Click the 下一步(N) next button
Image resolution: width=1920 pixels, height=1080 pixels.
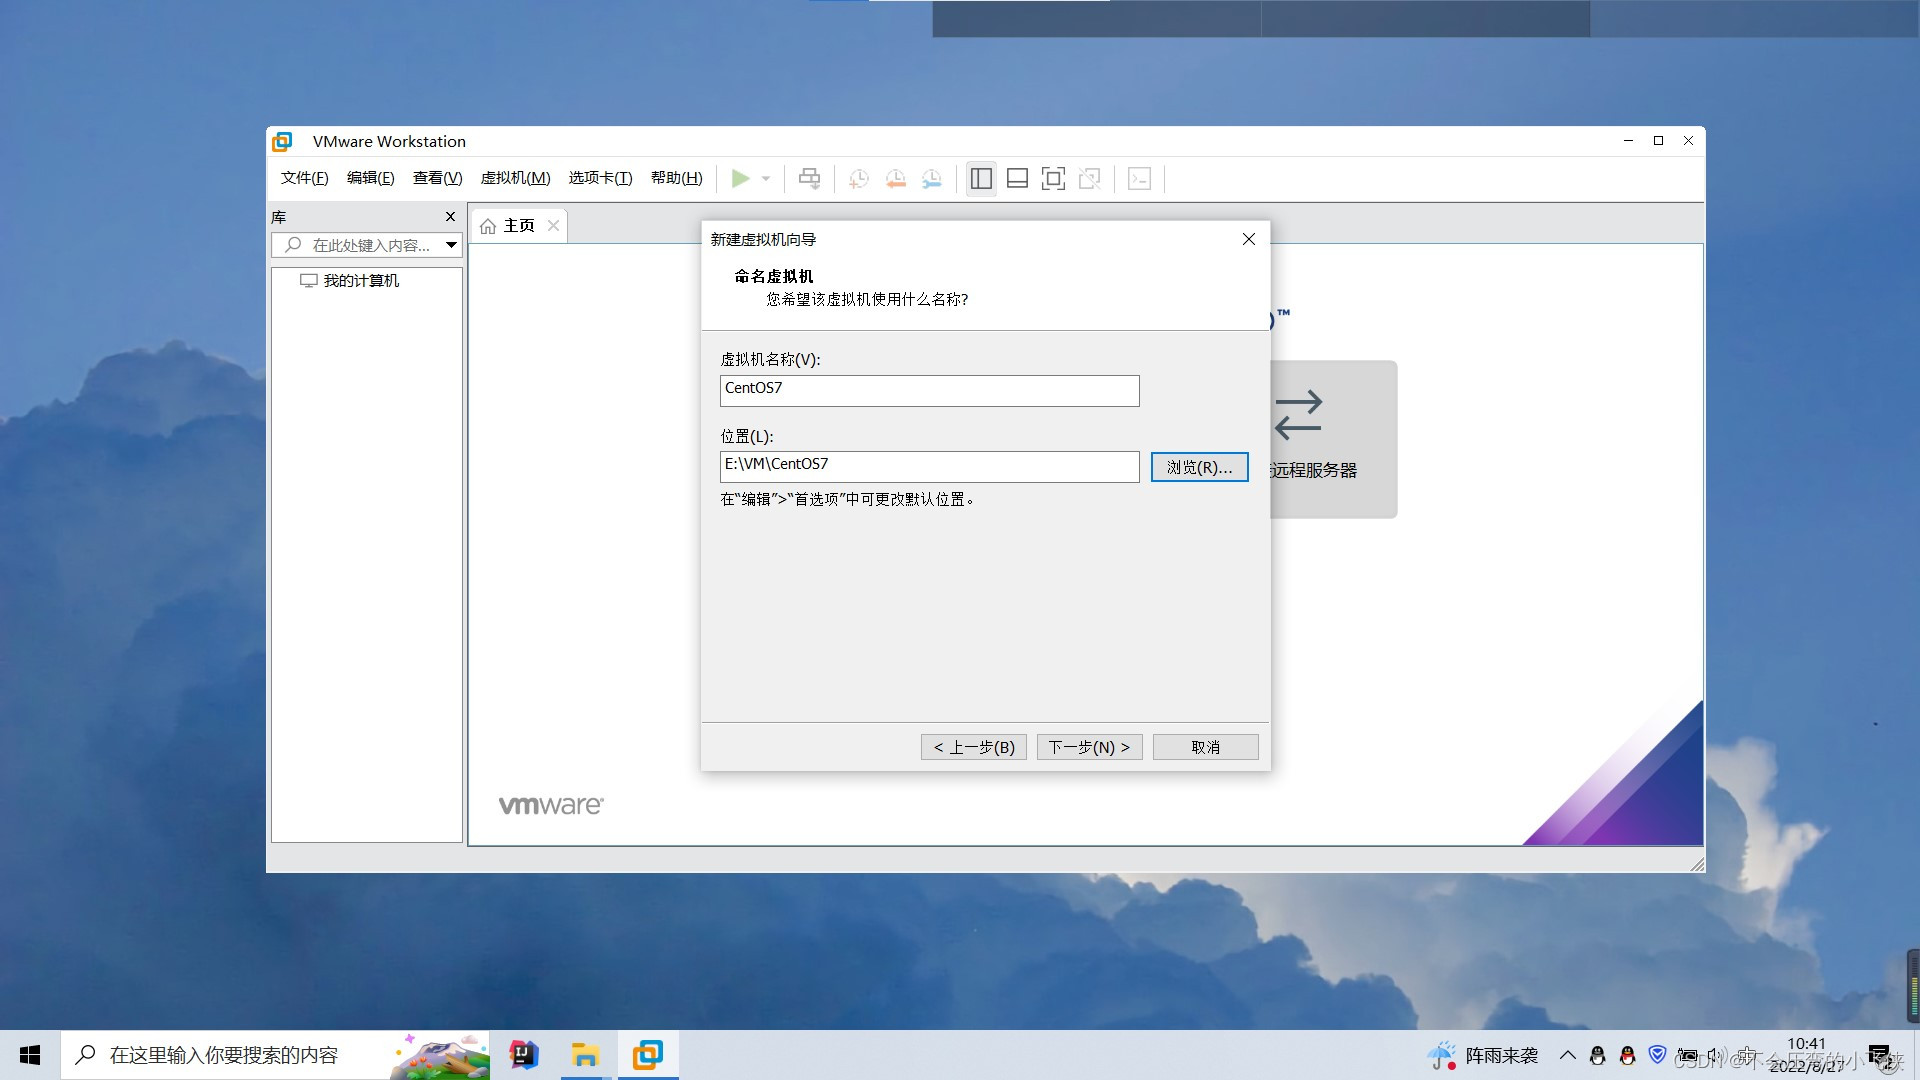click(x=1089, y=747)
